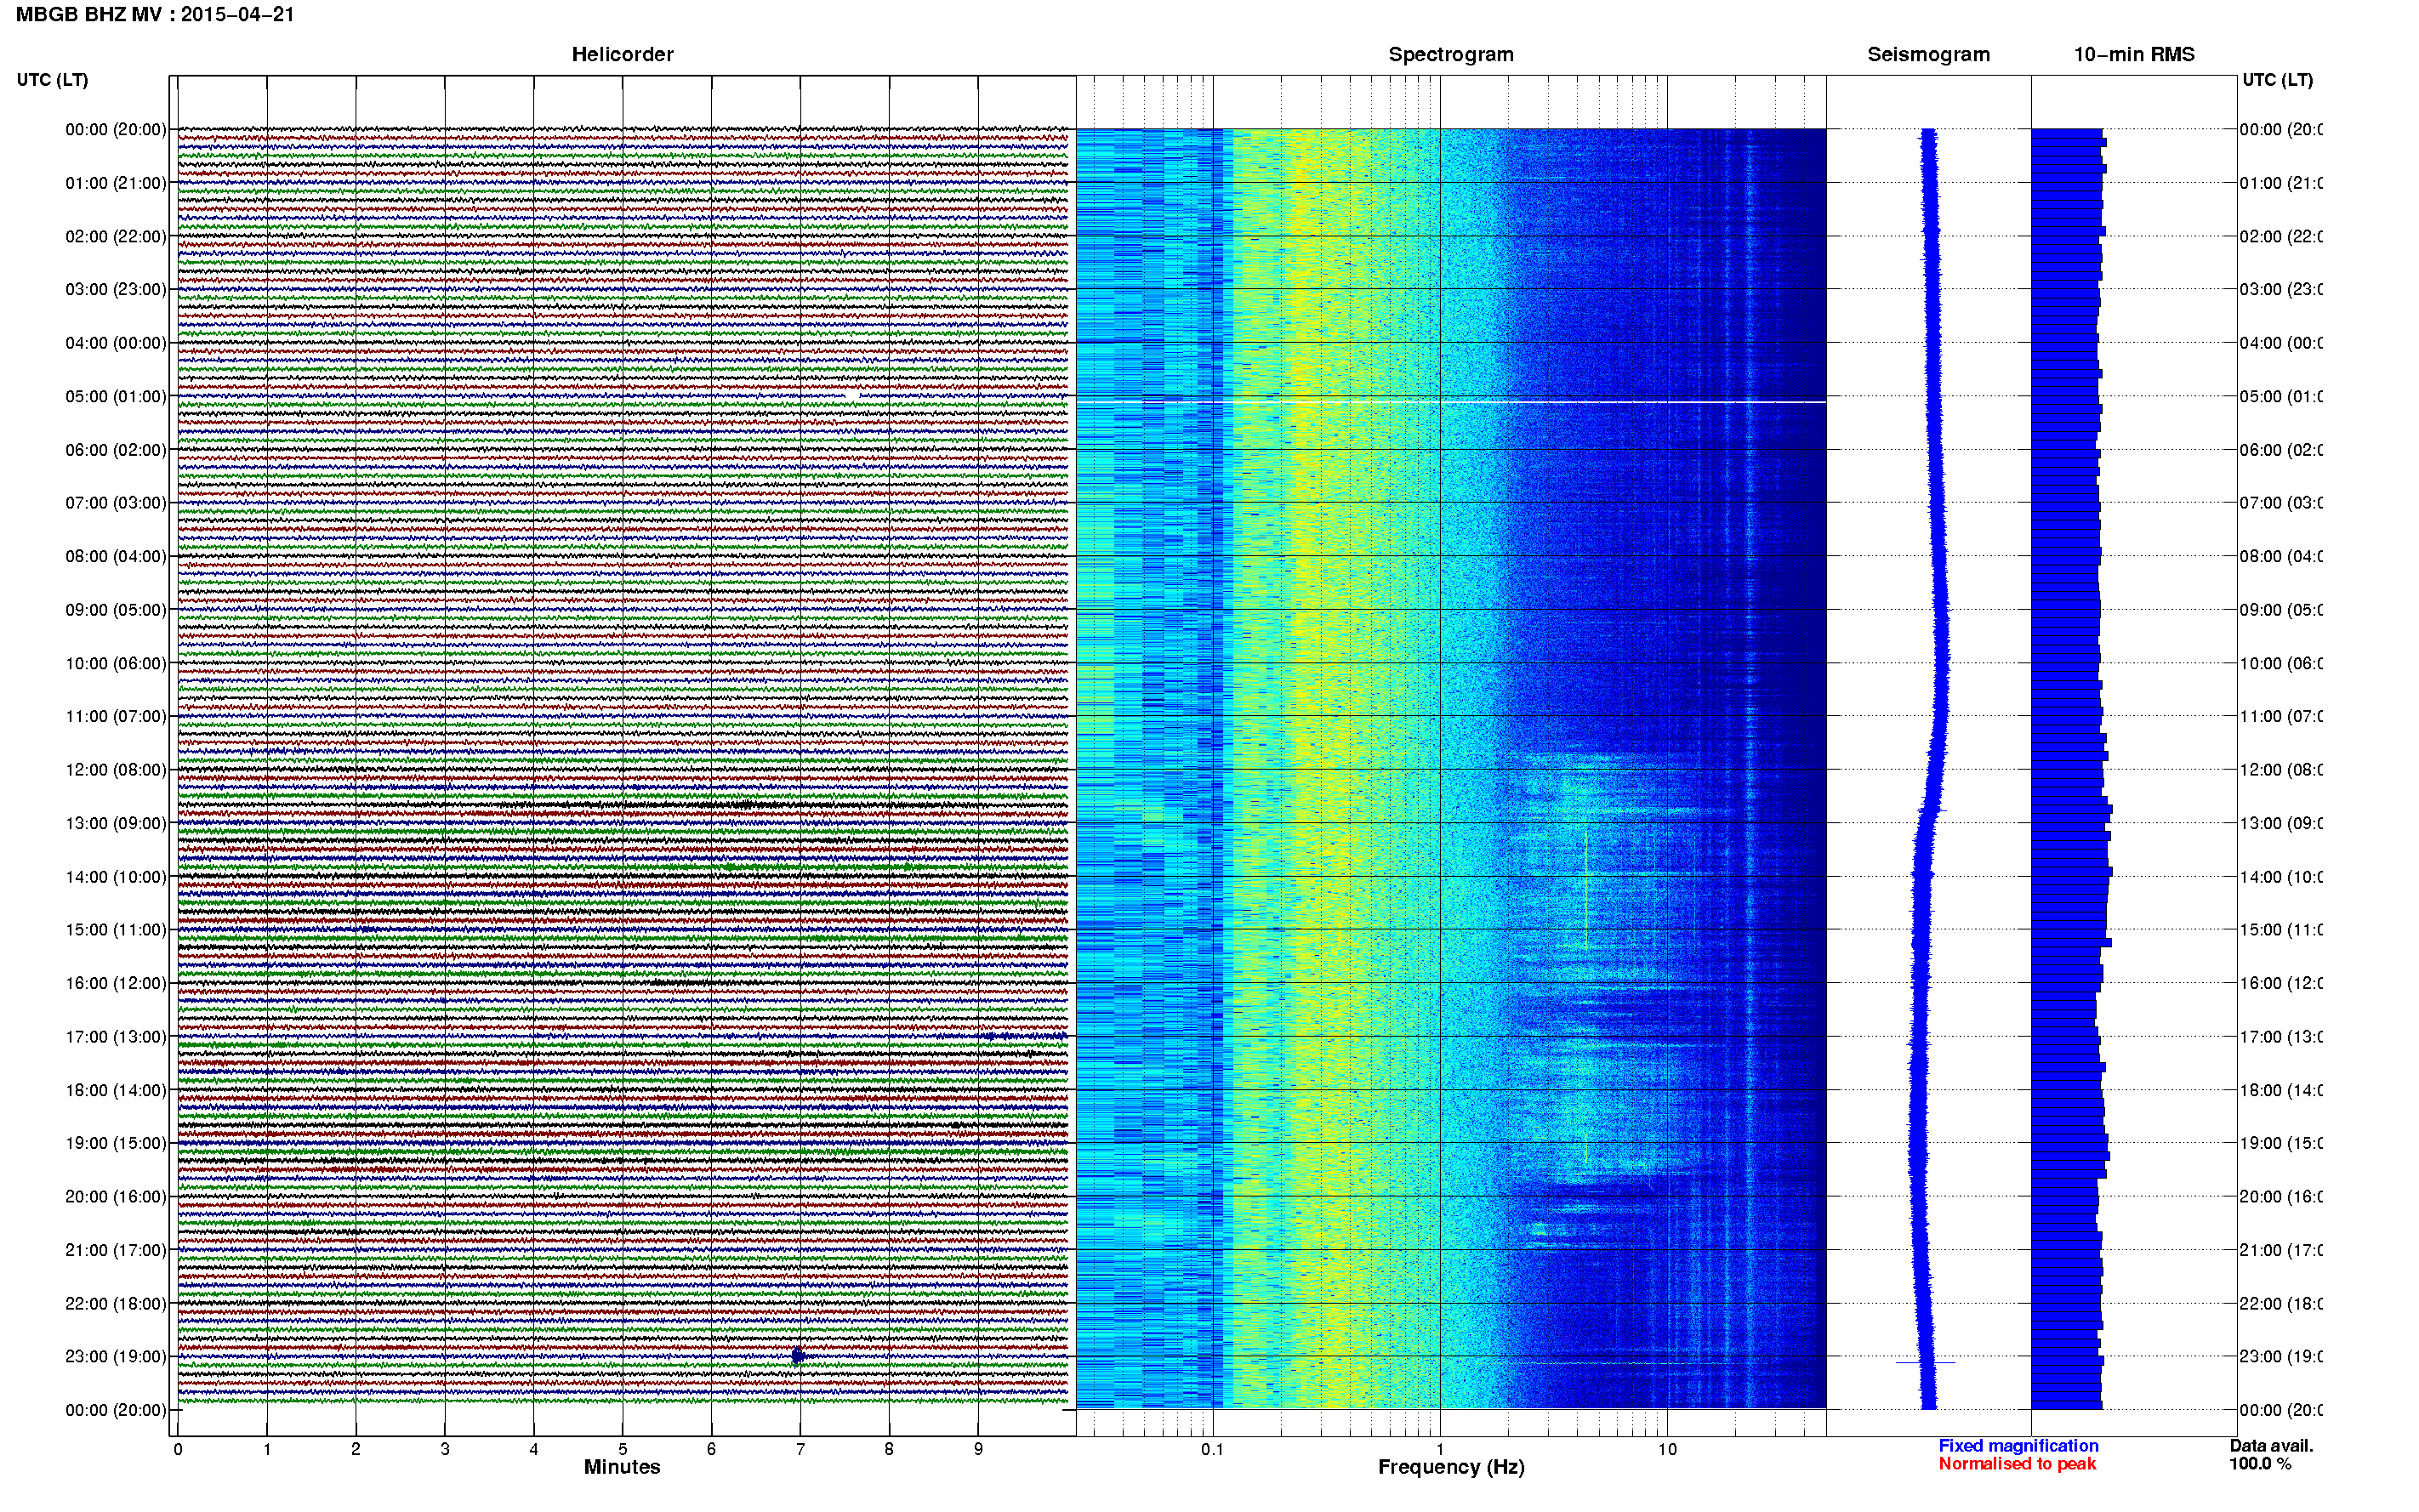Select the left axis label "01:00 (21:00)"
Image resolution: width=2419 pixels, height=1512 pixels.
[116, 183]
